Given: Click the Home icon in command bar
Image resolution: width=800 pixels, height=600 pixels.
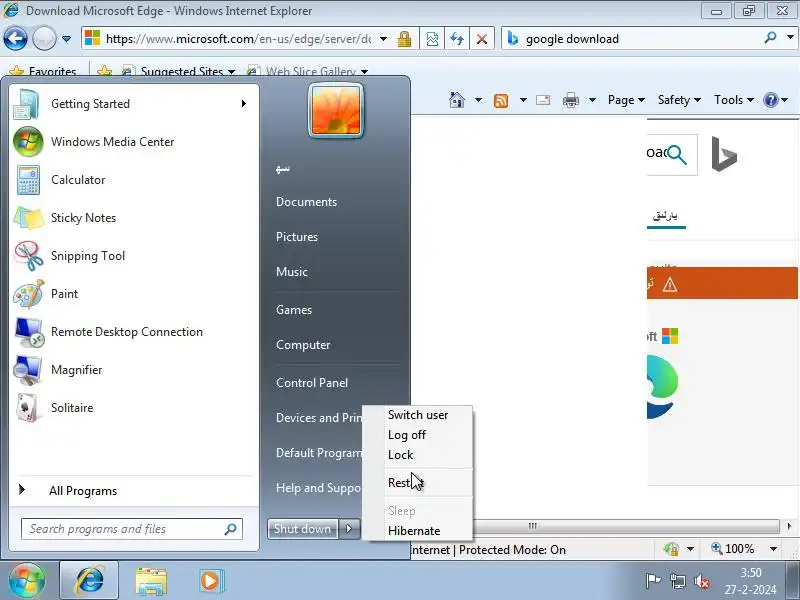Looking at the screenshot, I should pos(457,100).
